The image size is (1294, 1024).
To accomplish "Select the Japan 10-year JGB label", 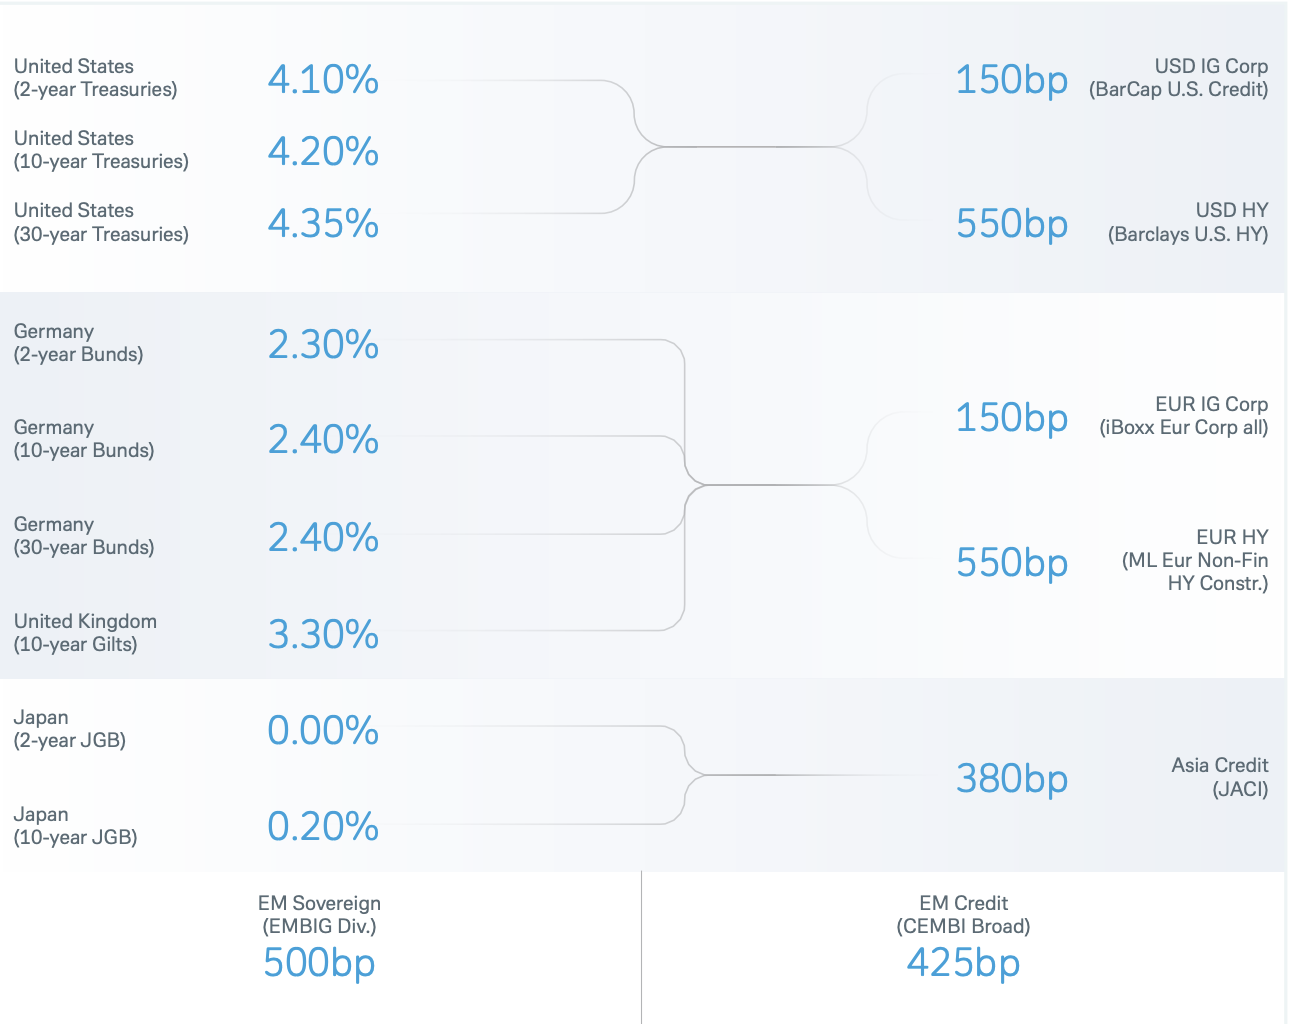I will [x=75, y=826].
